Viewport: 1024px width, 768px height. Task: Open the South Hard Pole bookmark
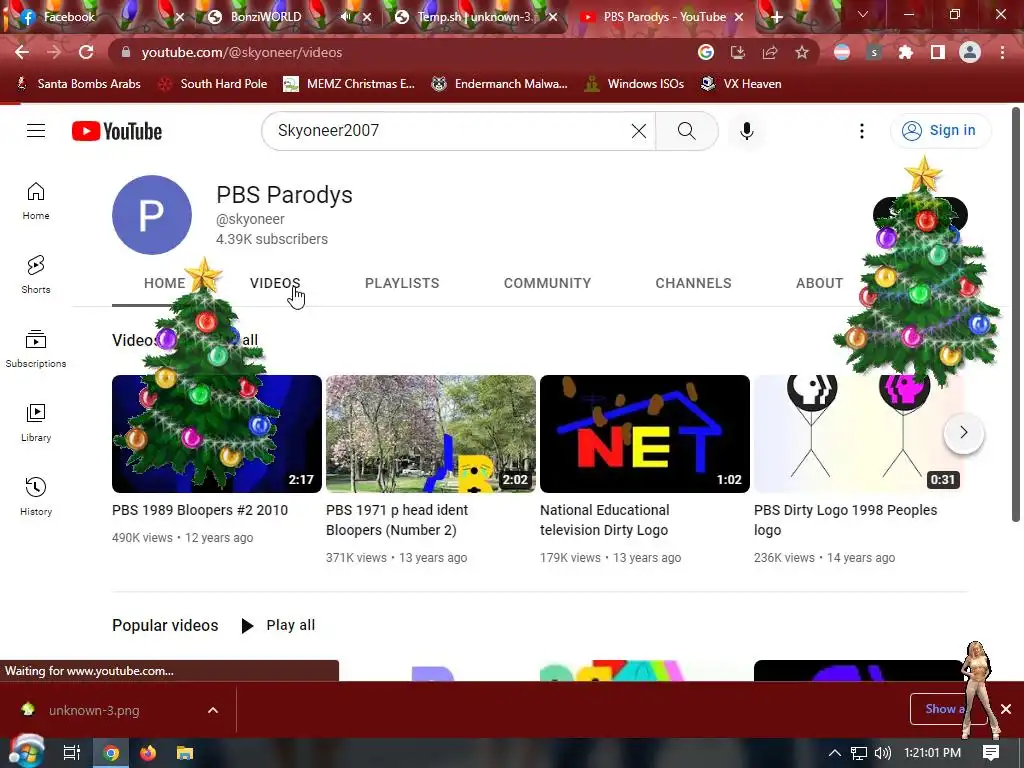213,84
